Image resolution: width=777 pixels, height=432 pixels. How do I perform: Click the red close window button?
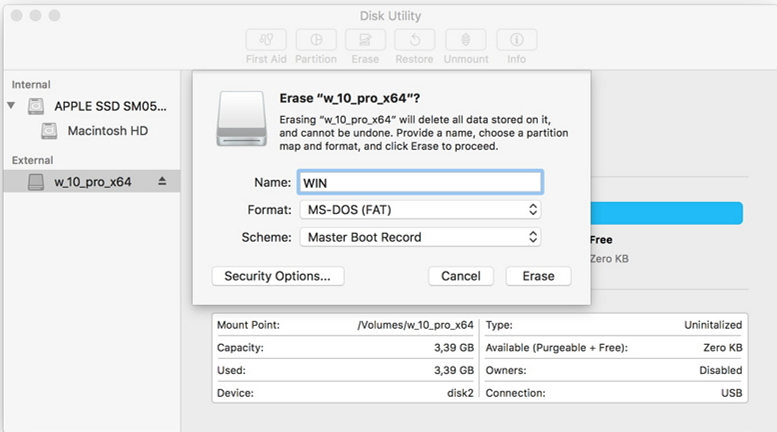click(16, 15)
